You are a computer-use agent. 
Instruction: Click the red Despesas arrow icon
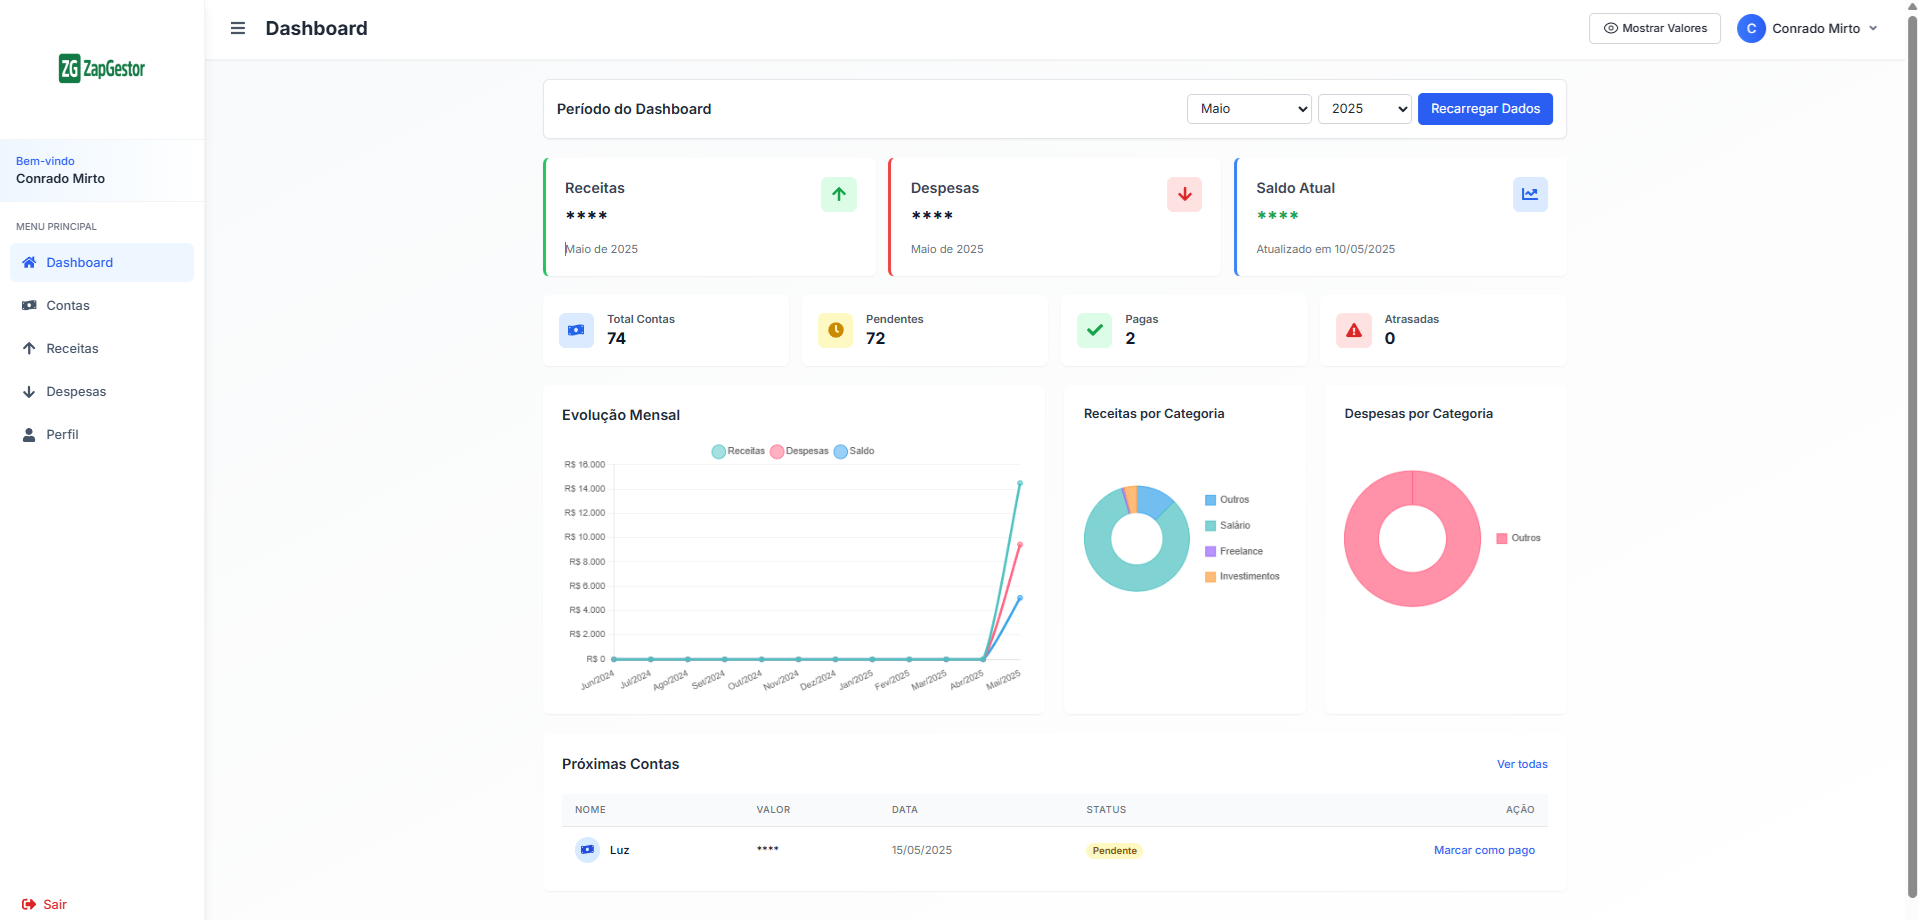(1184, 194)
